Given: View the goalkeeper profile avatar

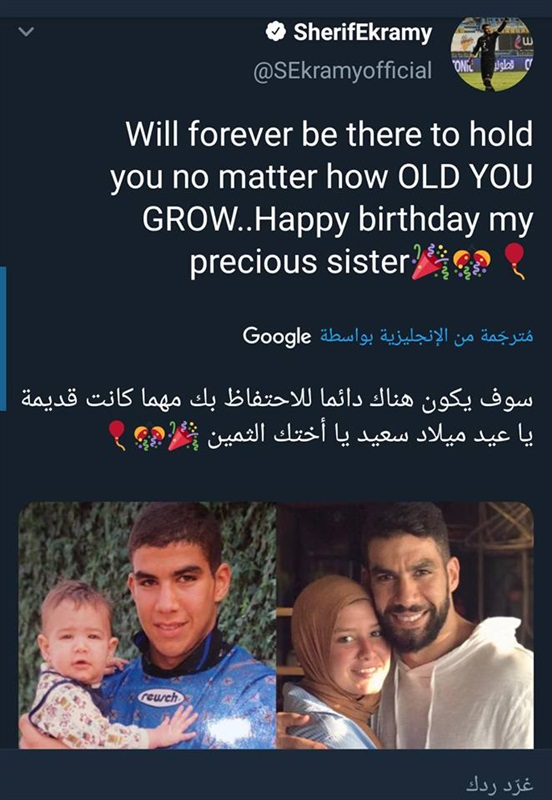Looking at the screenshot, I should (492, 54).
